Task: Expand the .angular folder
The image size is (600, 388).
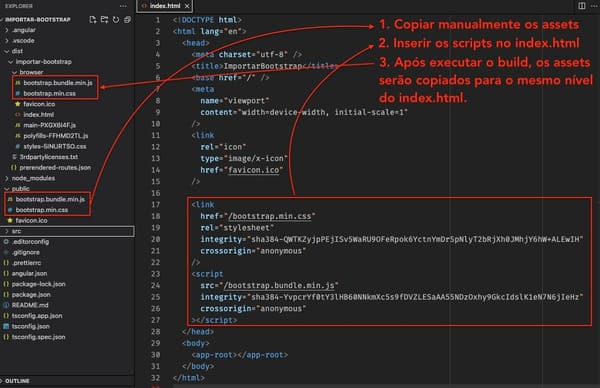Action: pyautogui.click(x=23, y=30)
